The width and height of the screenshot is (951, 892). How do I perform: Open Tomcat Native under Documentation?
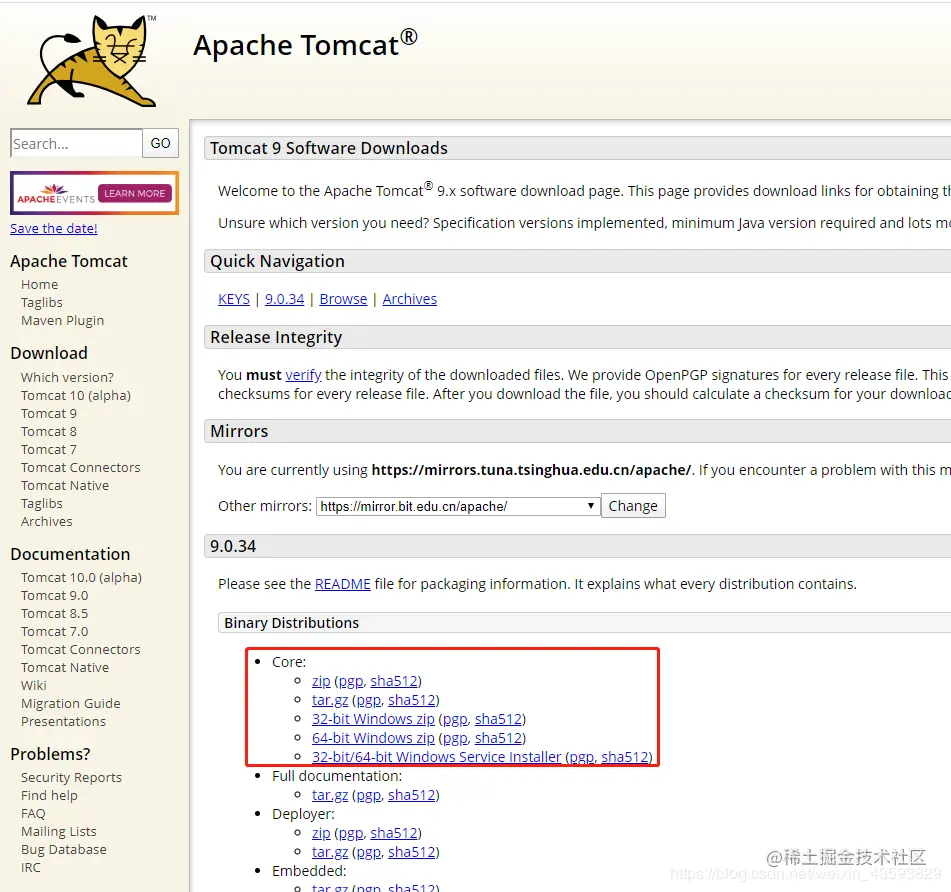click(65, 668)
